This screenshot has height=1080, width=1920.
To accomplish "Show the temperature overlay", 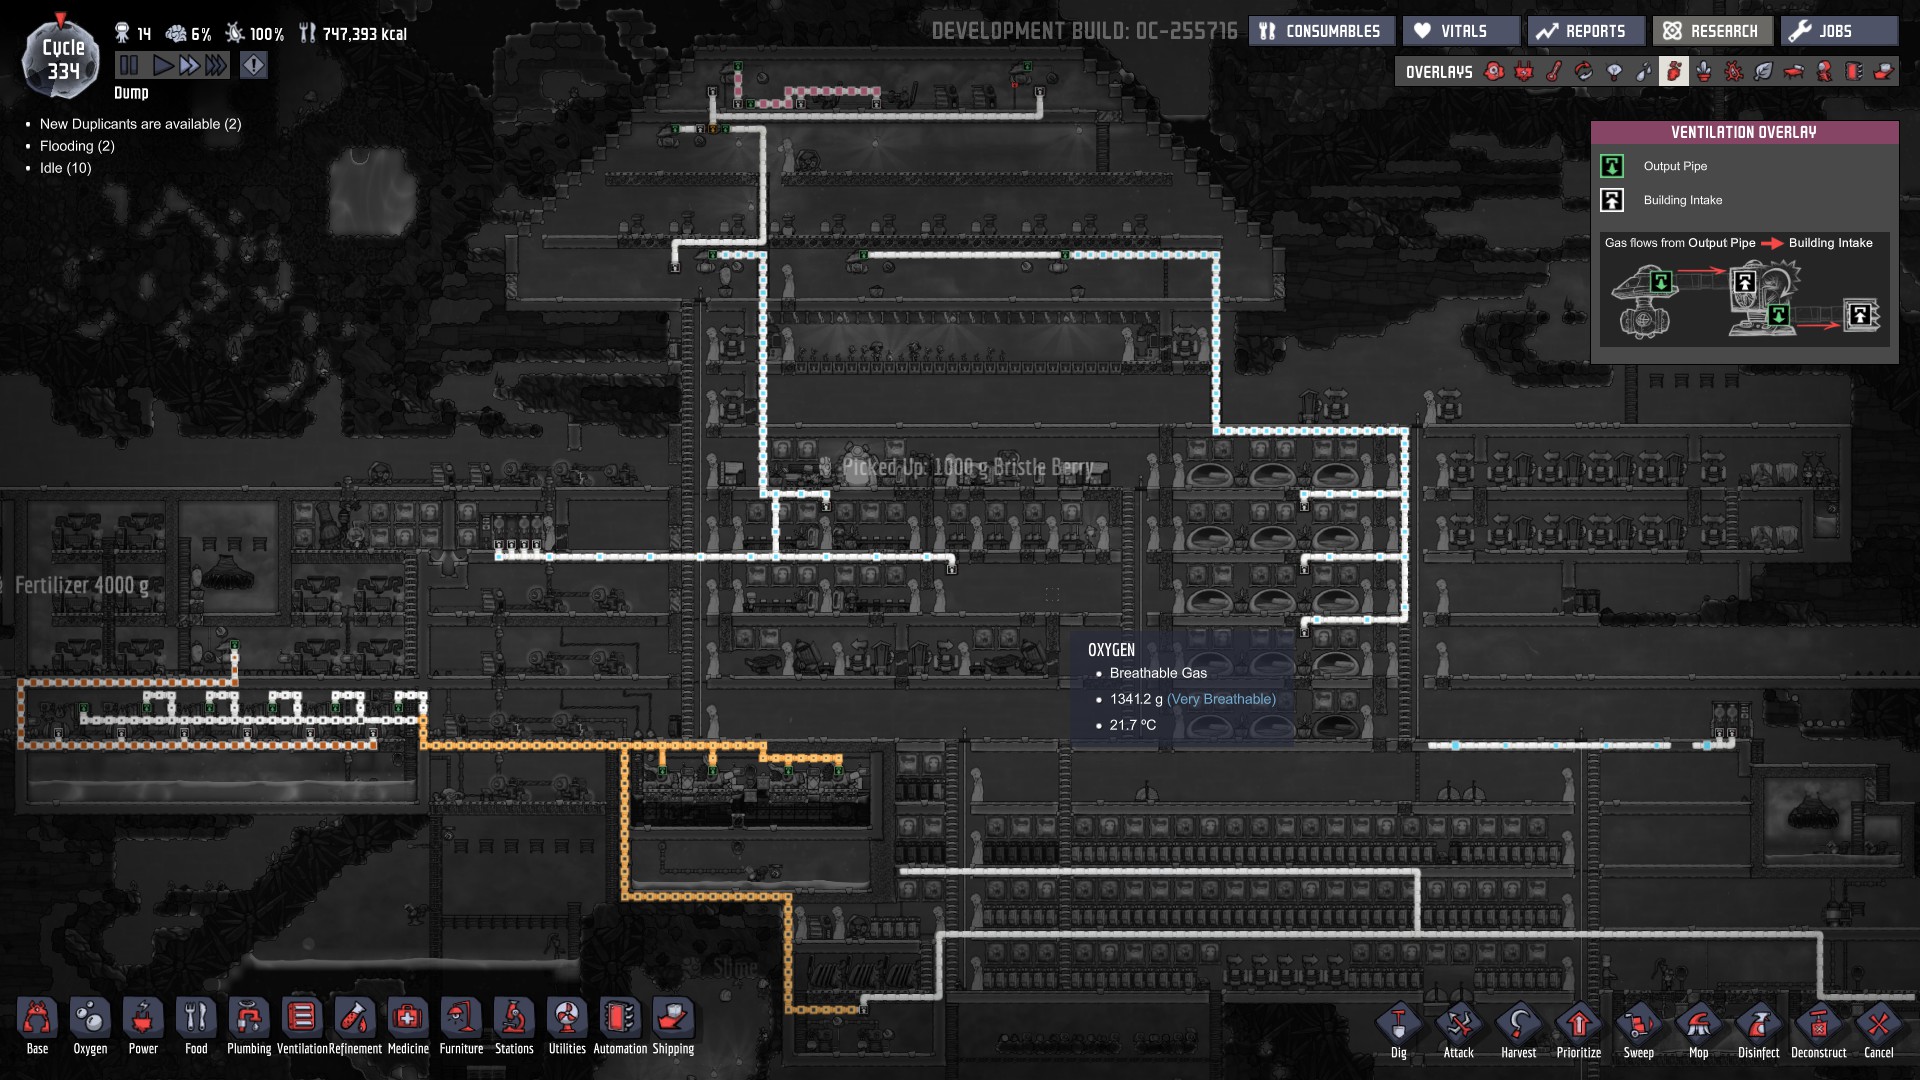I will (x=1554, y=72).
